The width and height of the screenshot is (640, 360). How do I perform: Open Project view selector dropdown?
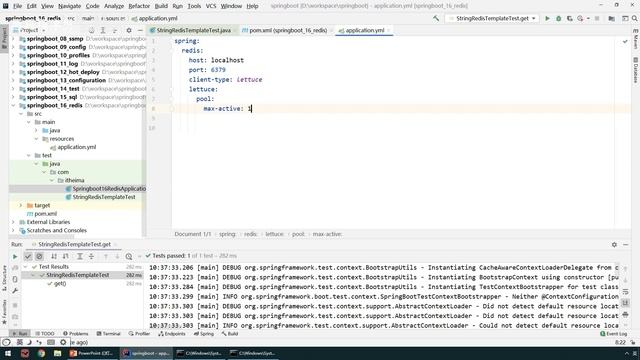click(29, 30)
